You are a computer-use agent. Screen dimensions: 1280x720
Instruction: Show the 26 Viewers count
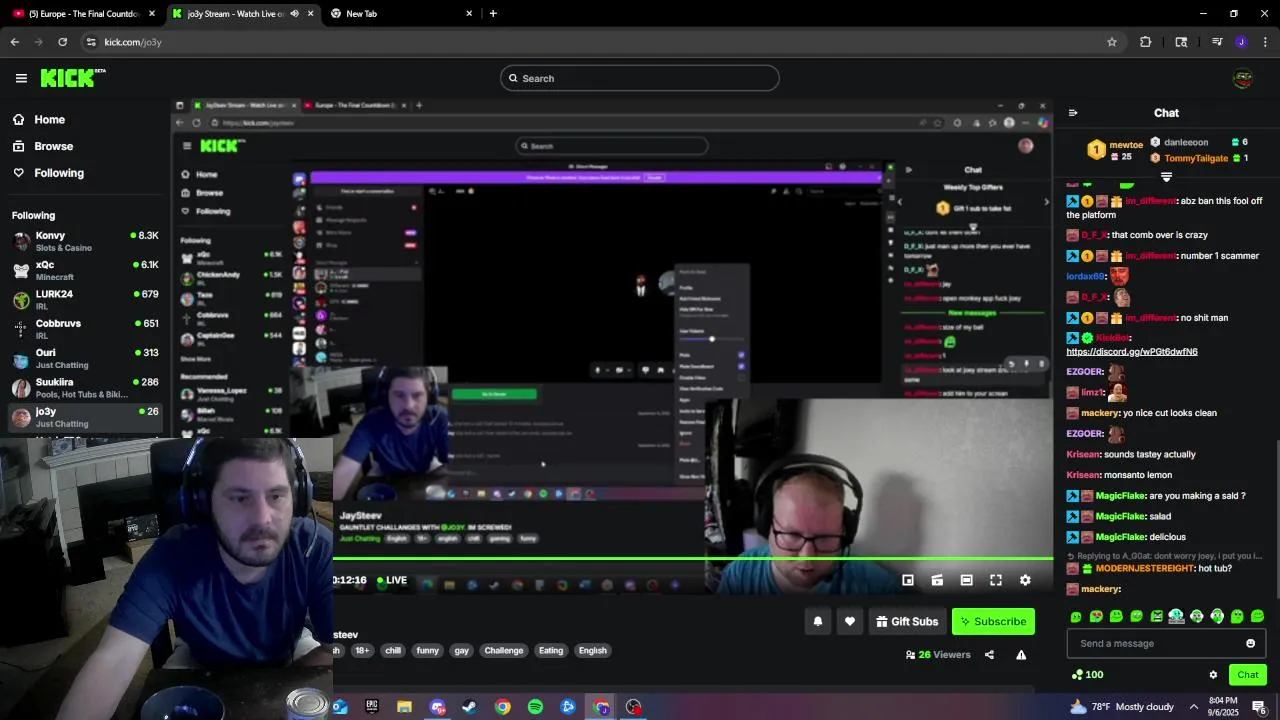tap(938, 655)
